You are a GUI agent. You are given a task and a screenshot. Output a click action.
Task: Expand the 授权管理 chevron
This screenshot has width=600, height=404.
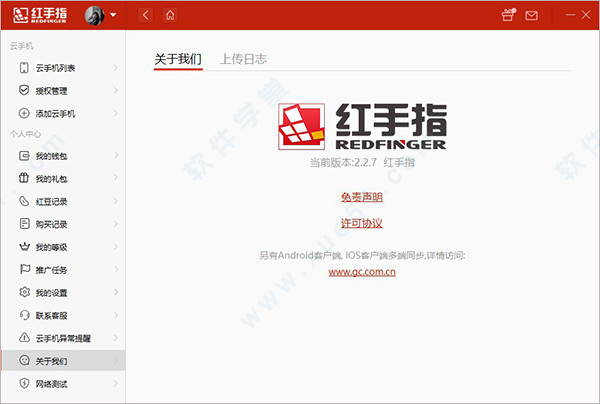pyautogui.click(x=116, y=91)
